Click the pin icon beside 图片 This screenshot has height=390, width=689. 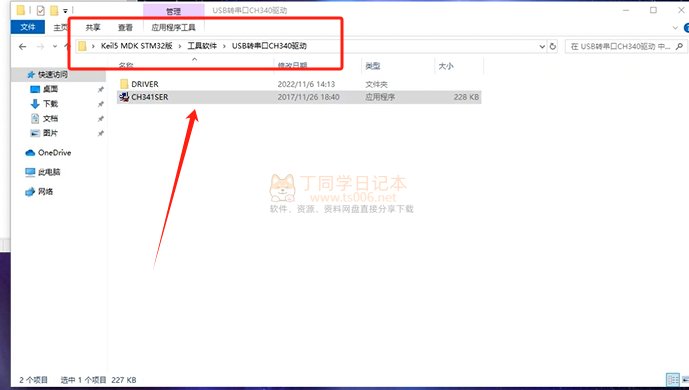[x=101, y=133]
